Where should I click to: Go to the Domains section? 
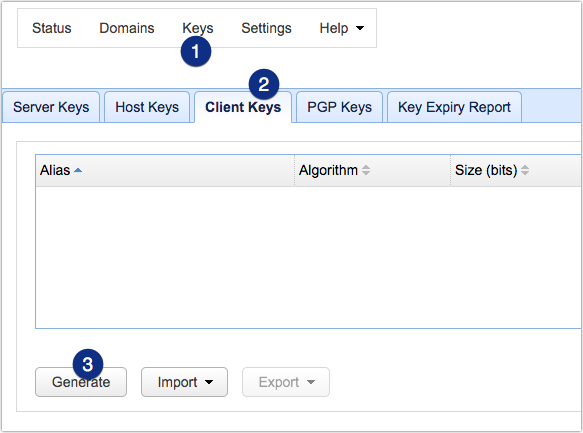pyautogui.click(x=126, y=28)
